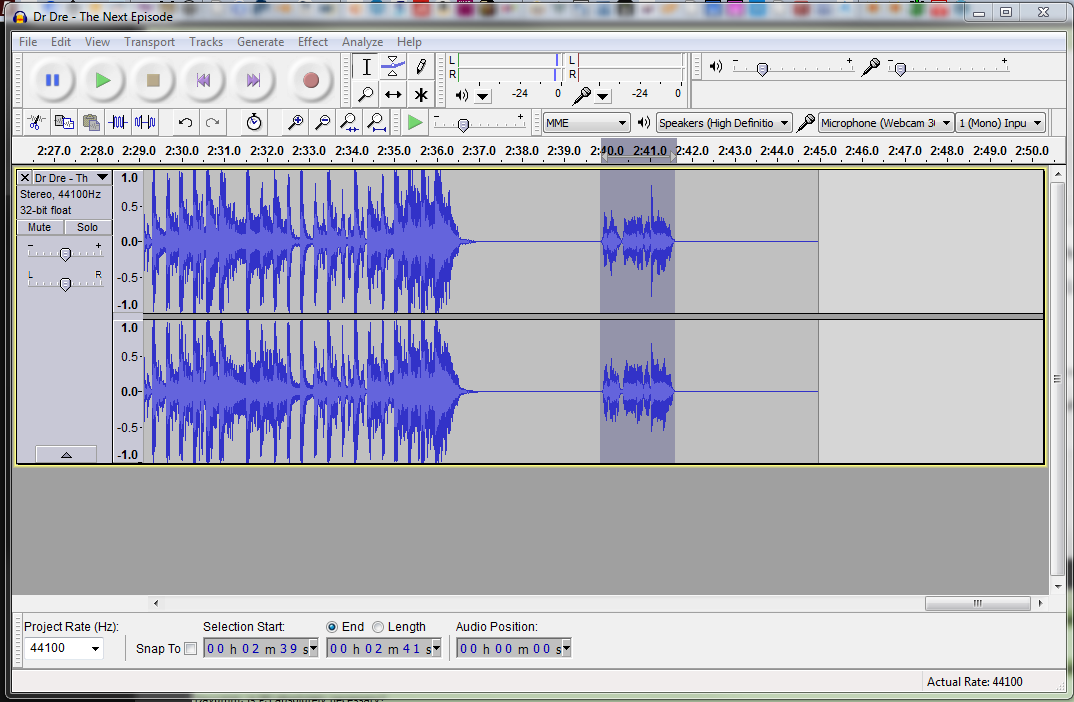Click the 2:45.0 mark on timeline ruler
The width and height of the screenshot is (1074, 702).
coord(820,151)
